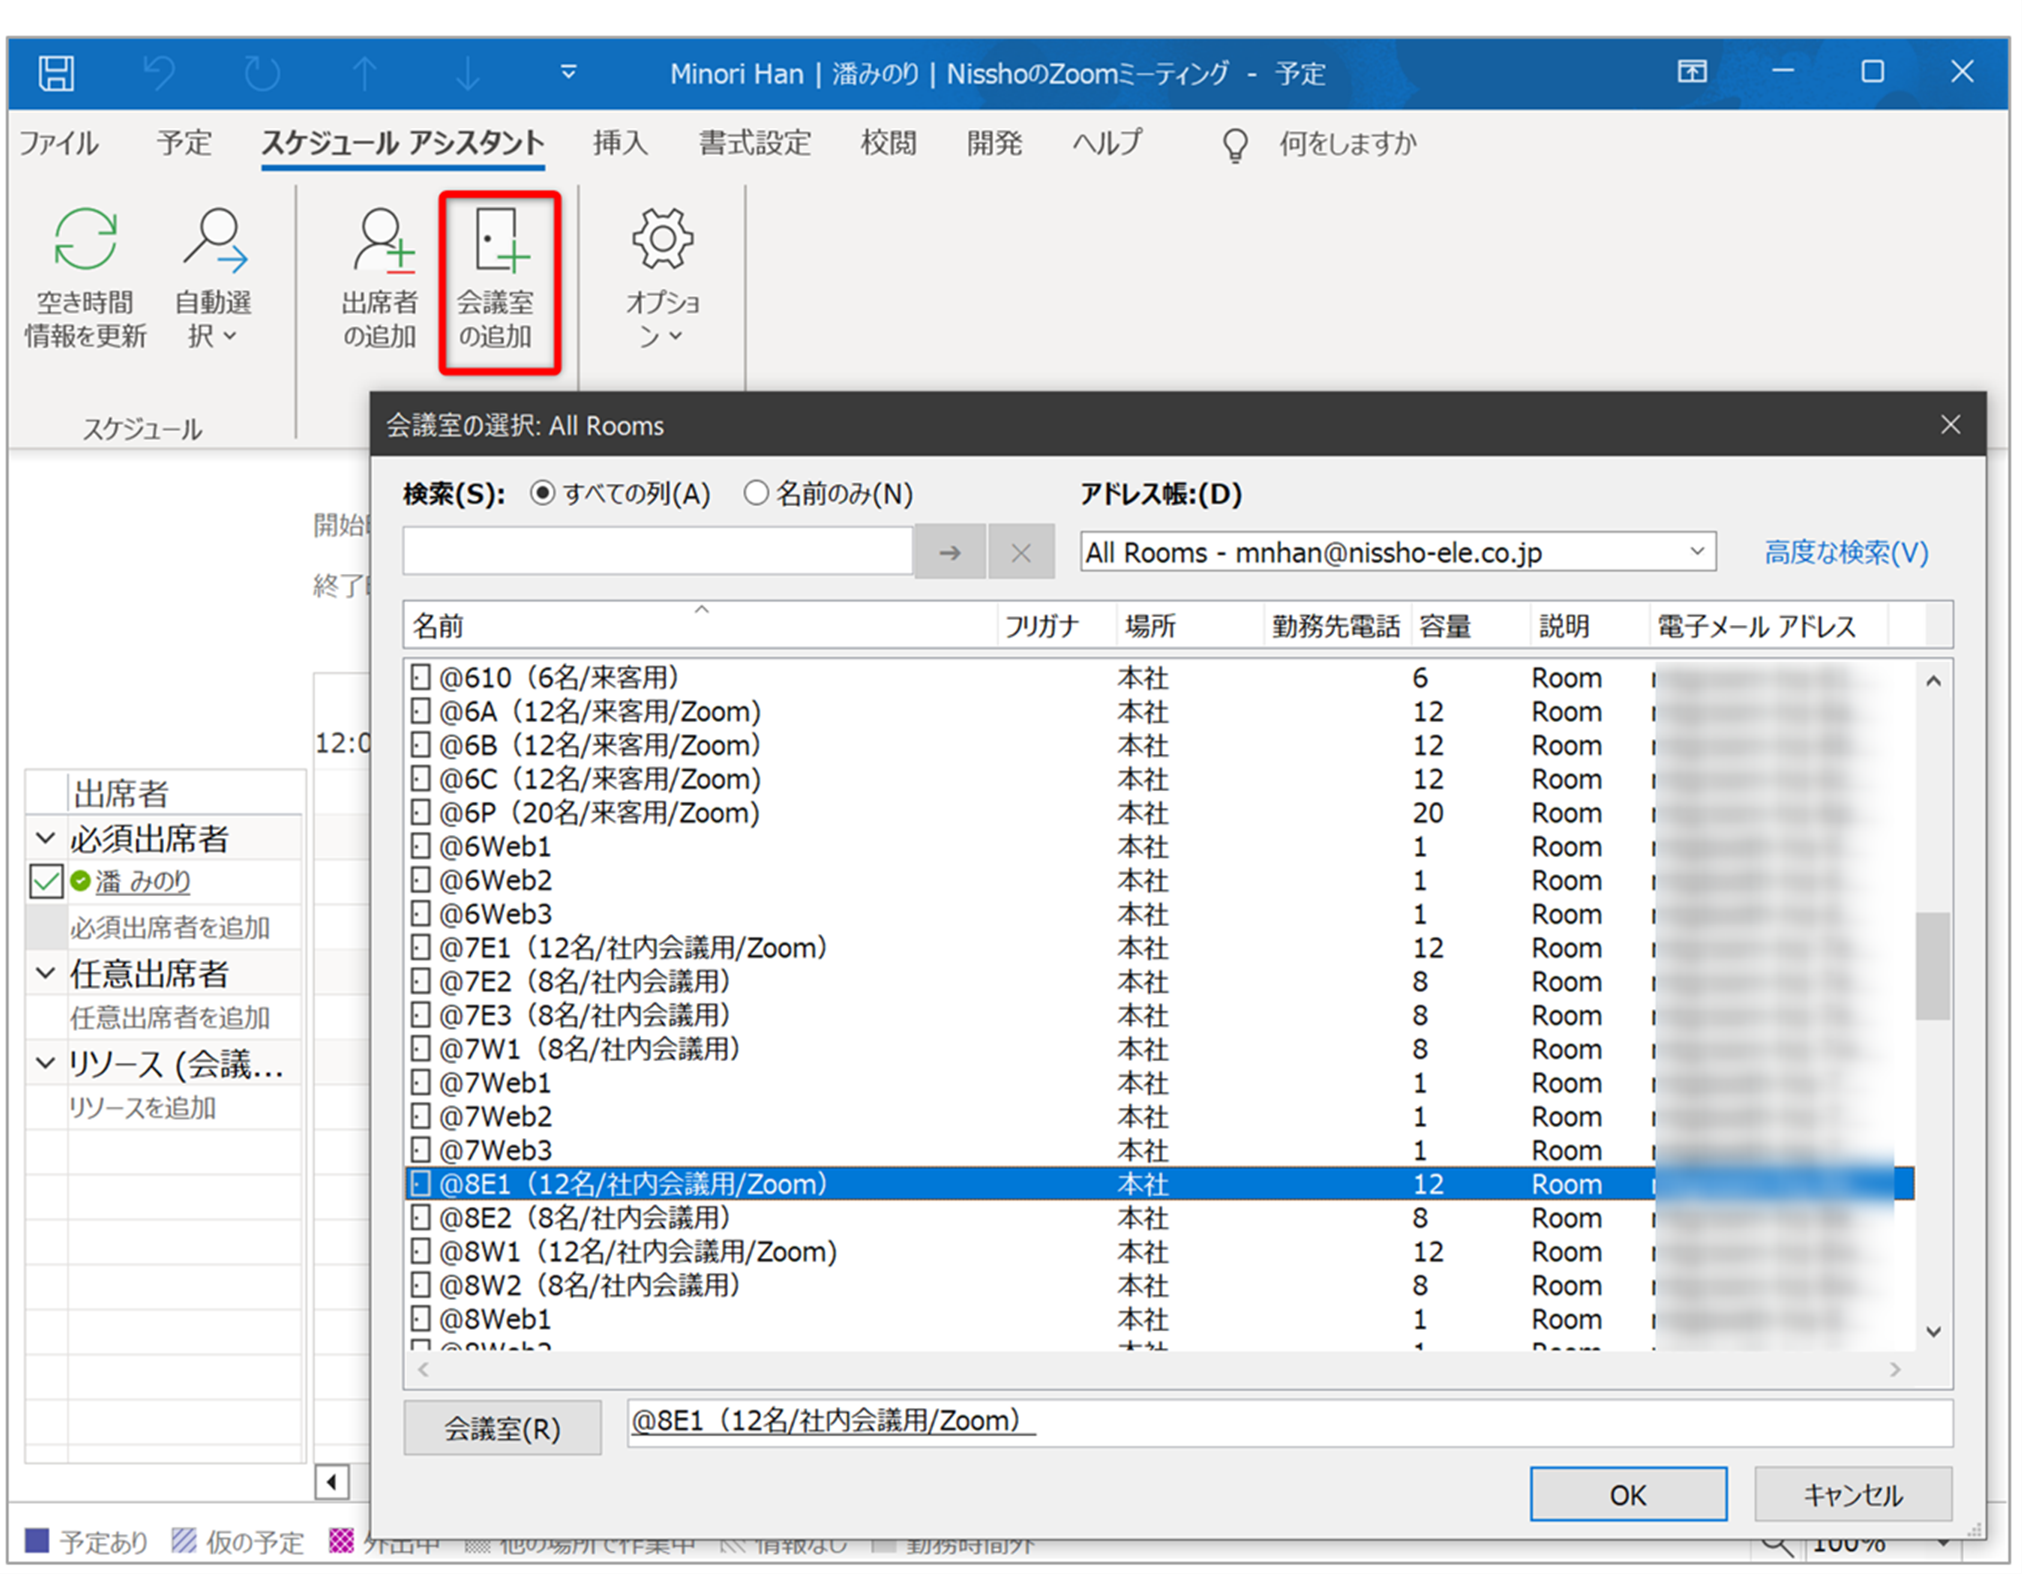2022x1574 pixels.
Task: Collapse 必須出席者 group
Action: [45, 838]
